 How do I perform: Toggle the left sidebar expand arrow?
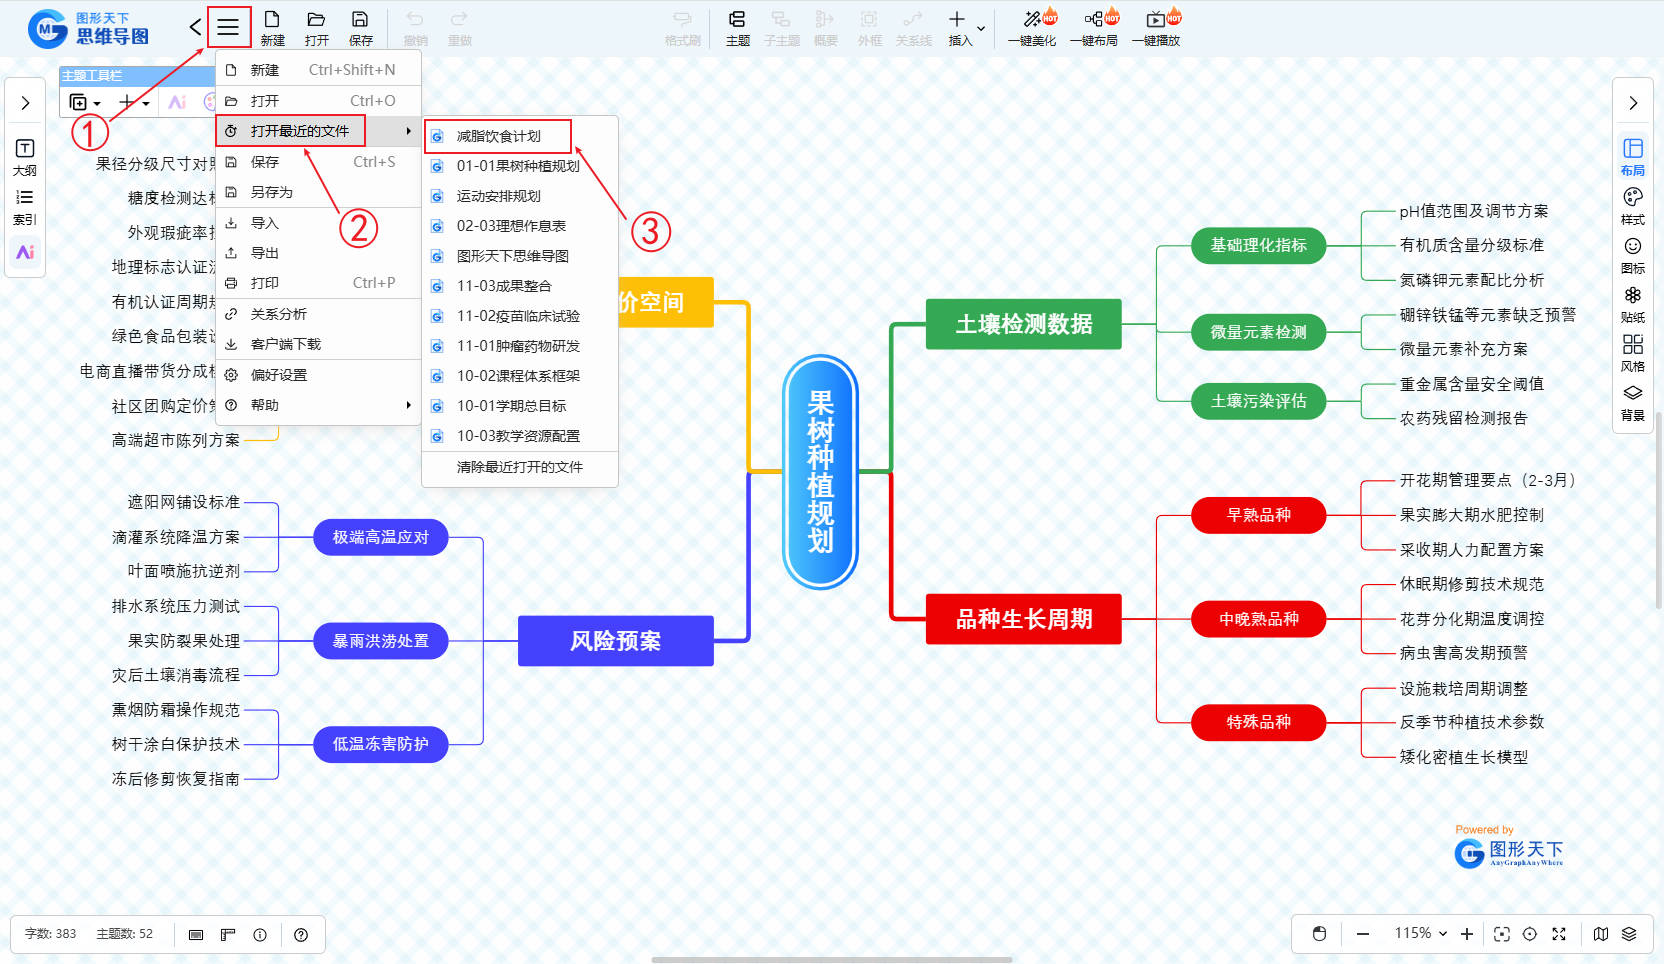click(25, 103)
